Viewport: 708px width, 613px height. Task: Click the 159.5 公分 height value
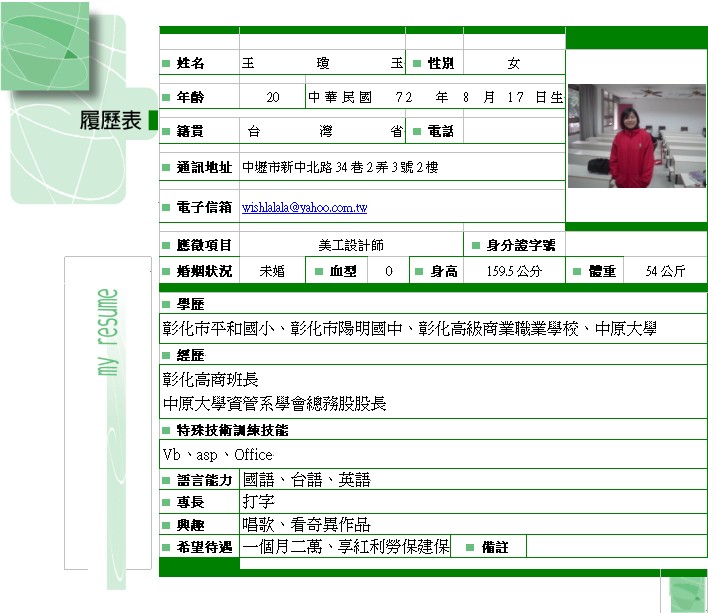[x=514, y=271]
